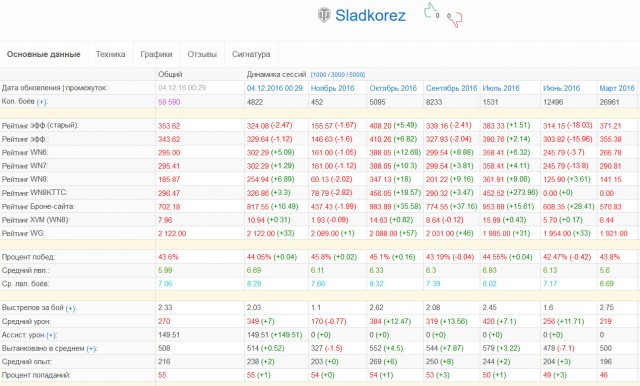Image resolution: width=640 pixels, height=386 pixels.
Task: Expand the (+) next to Вытанковано в среднем
Action: tap(91, 349)
